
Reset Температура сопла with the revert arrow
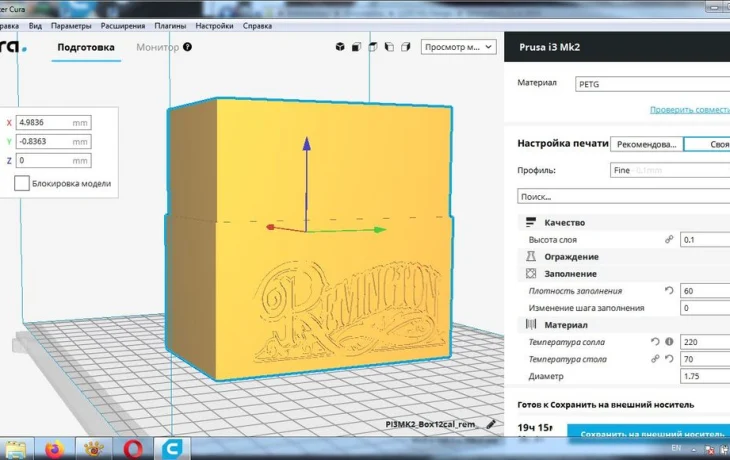pyautogui.click(x=655, y=342)
